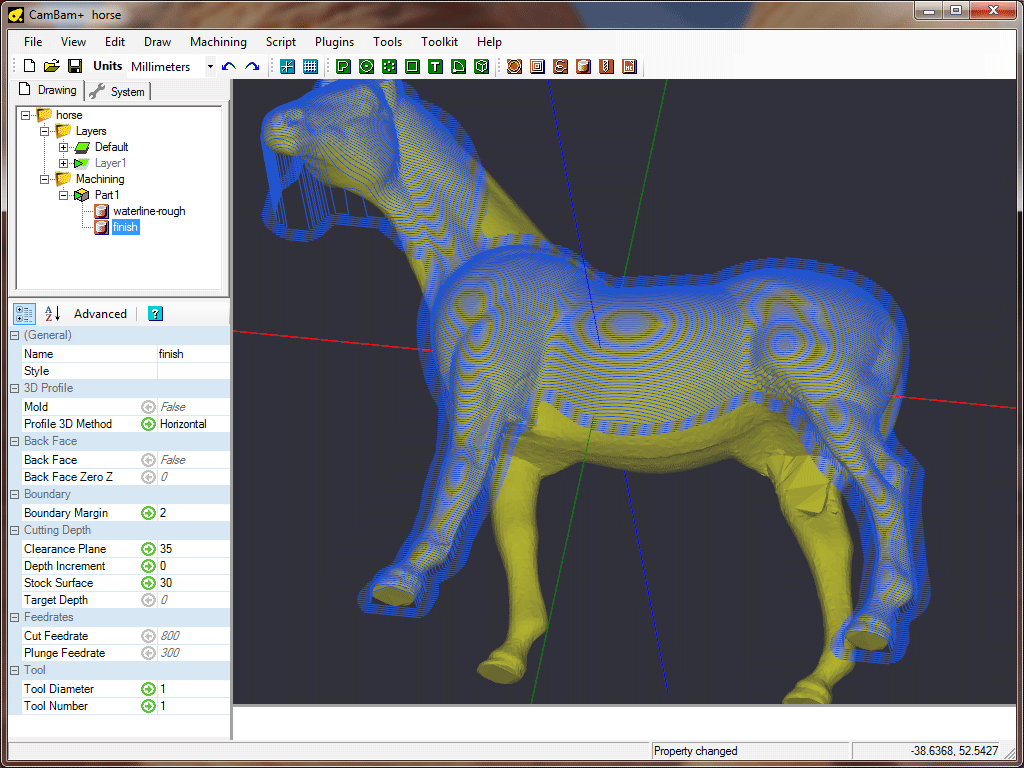1024x768 pixels.
Task: Click the Advanced properties button
Action: point(100,313)
